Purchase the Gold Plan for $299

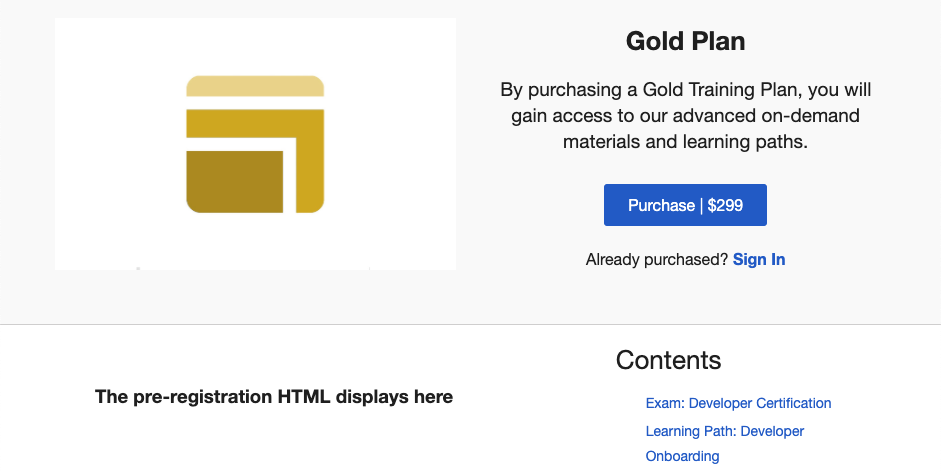(x=685, y=205)
